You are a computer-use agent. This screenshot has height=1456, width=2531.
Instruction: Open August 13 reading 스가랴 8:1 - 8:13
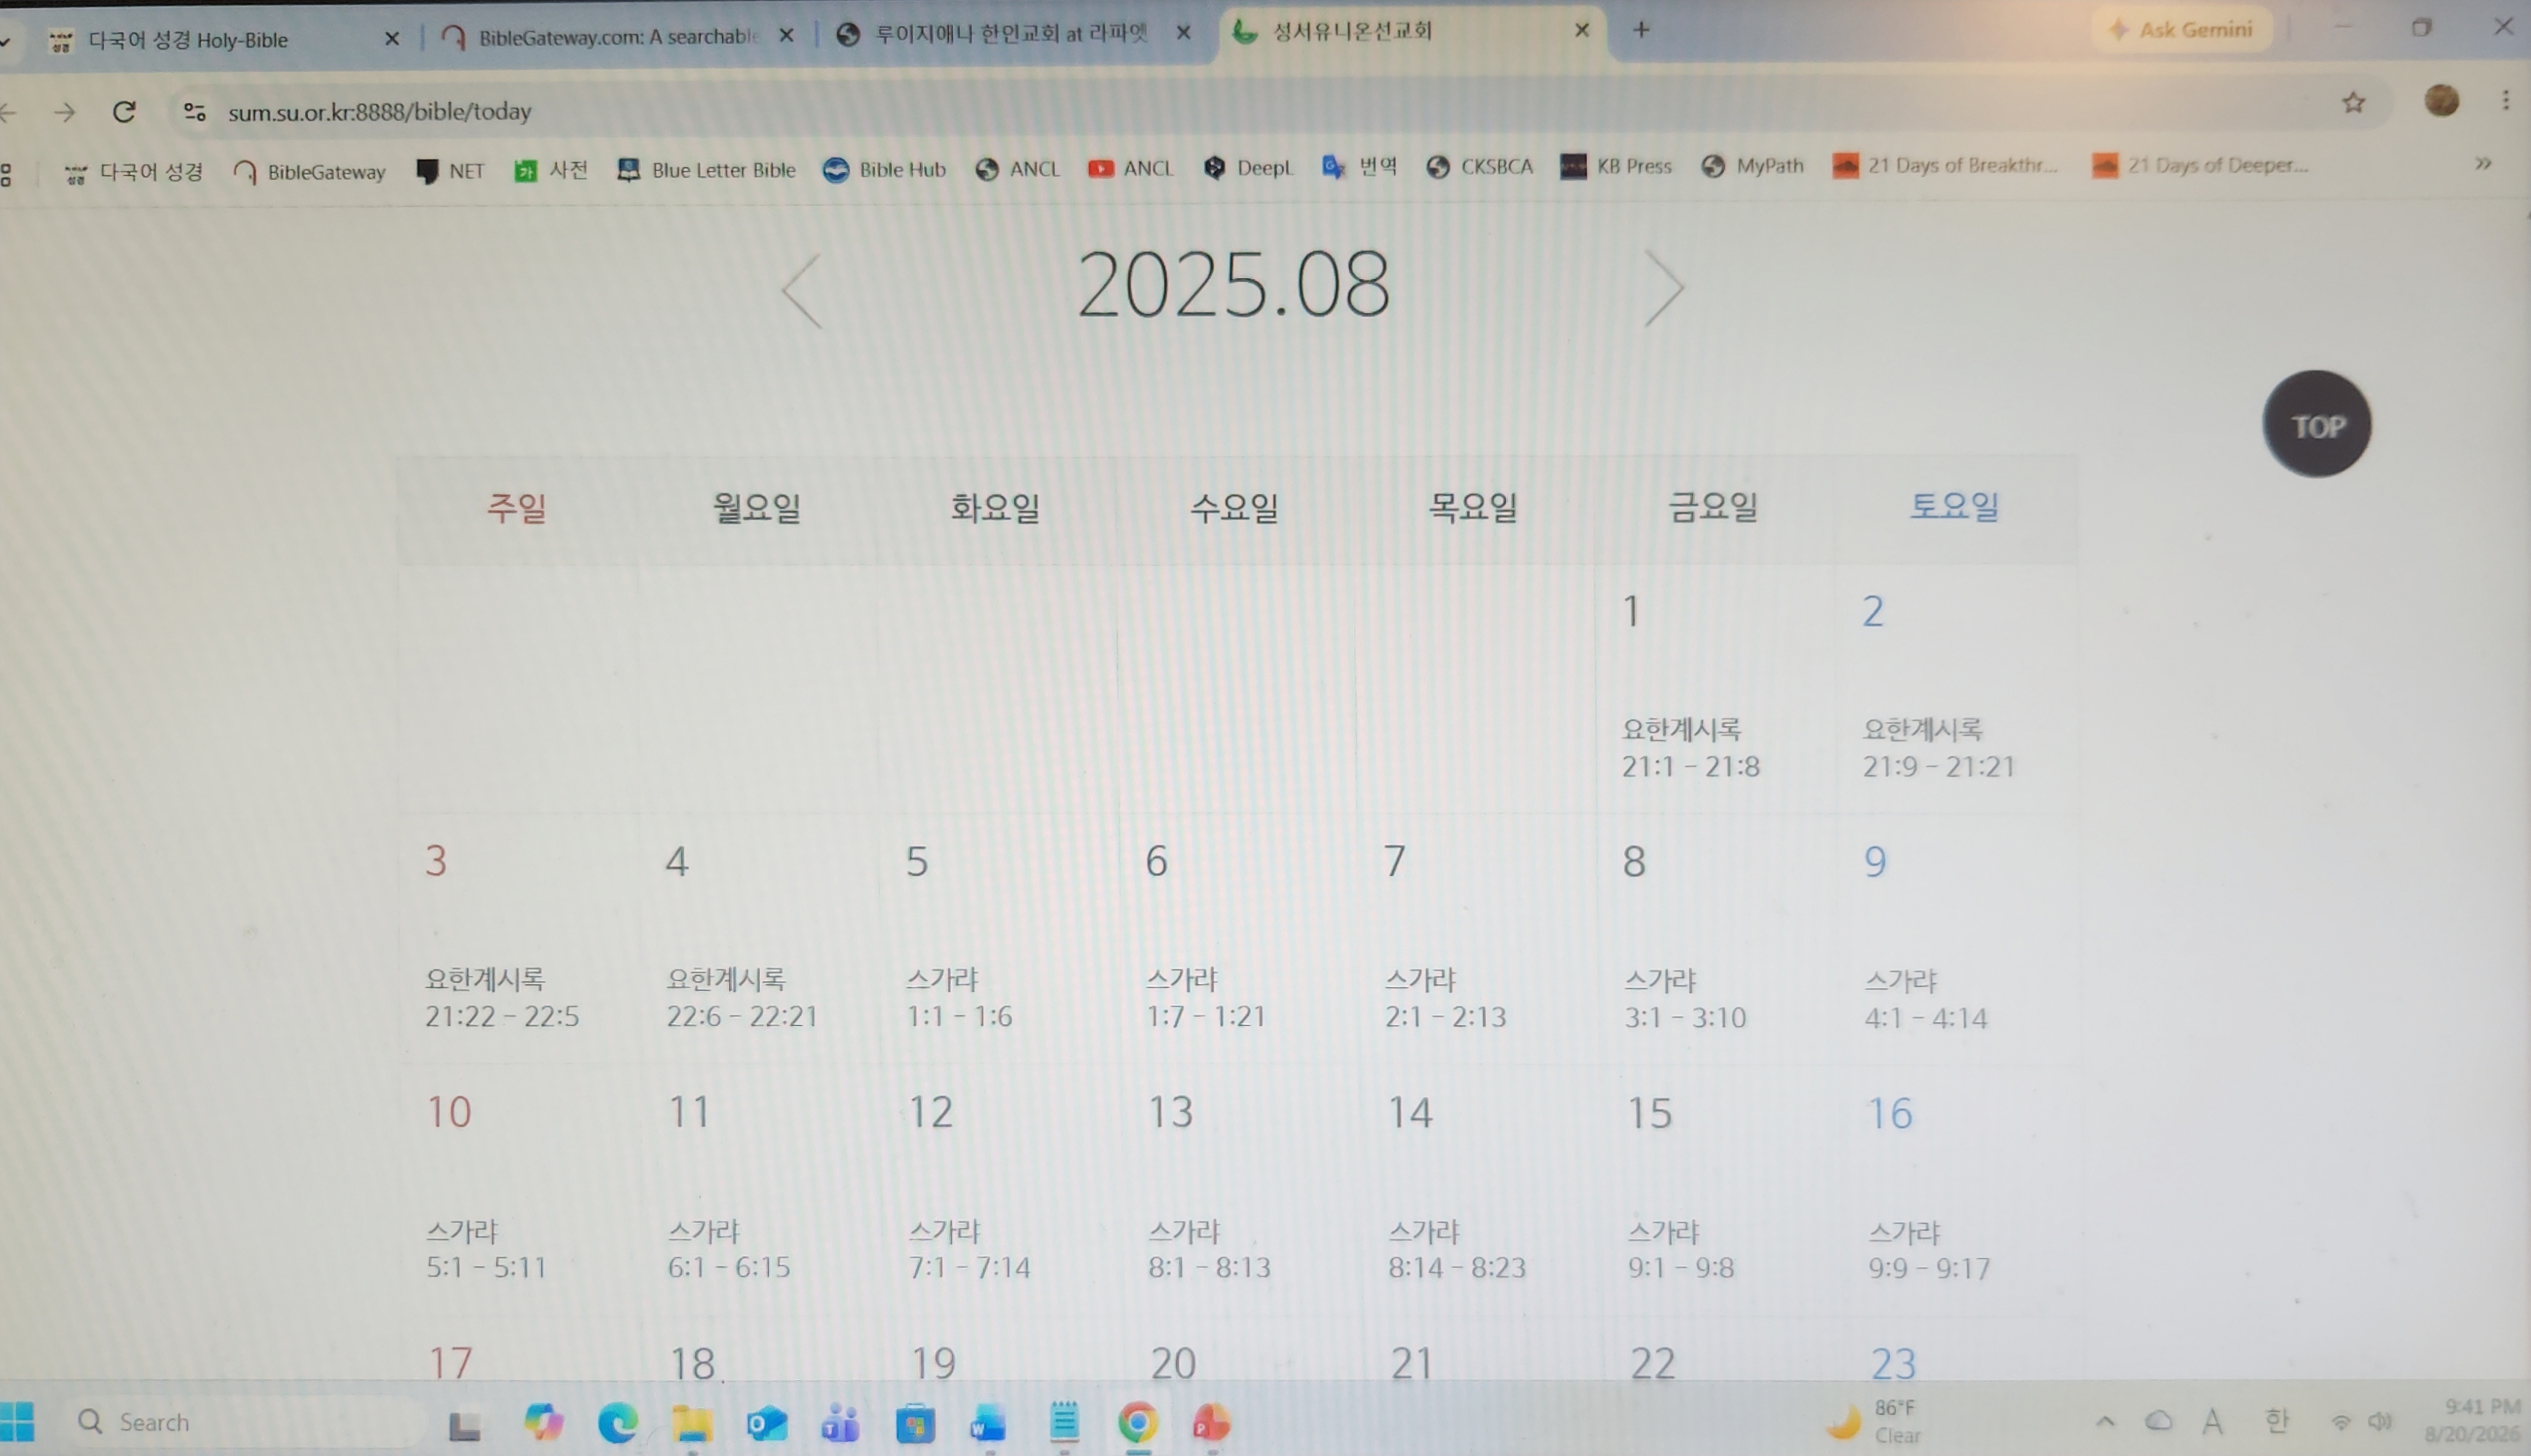(x=1209, y=1249)
